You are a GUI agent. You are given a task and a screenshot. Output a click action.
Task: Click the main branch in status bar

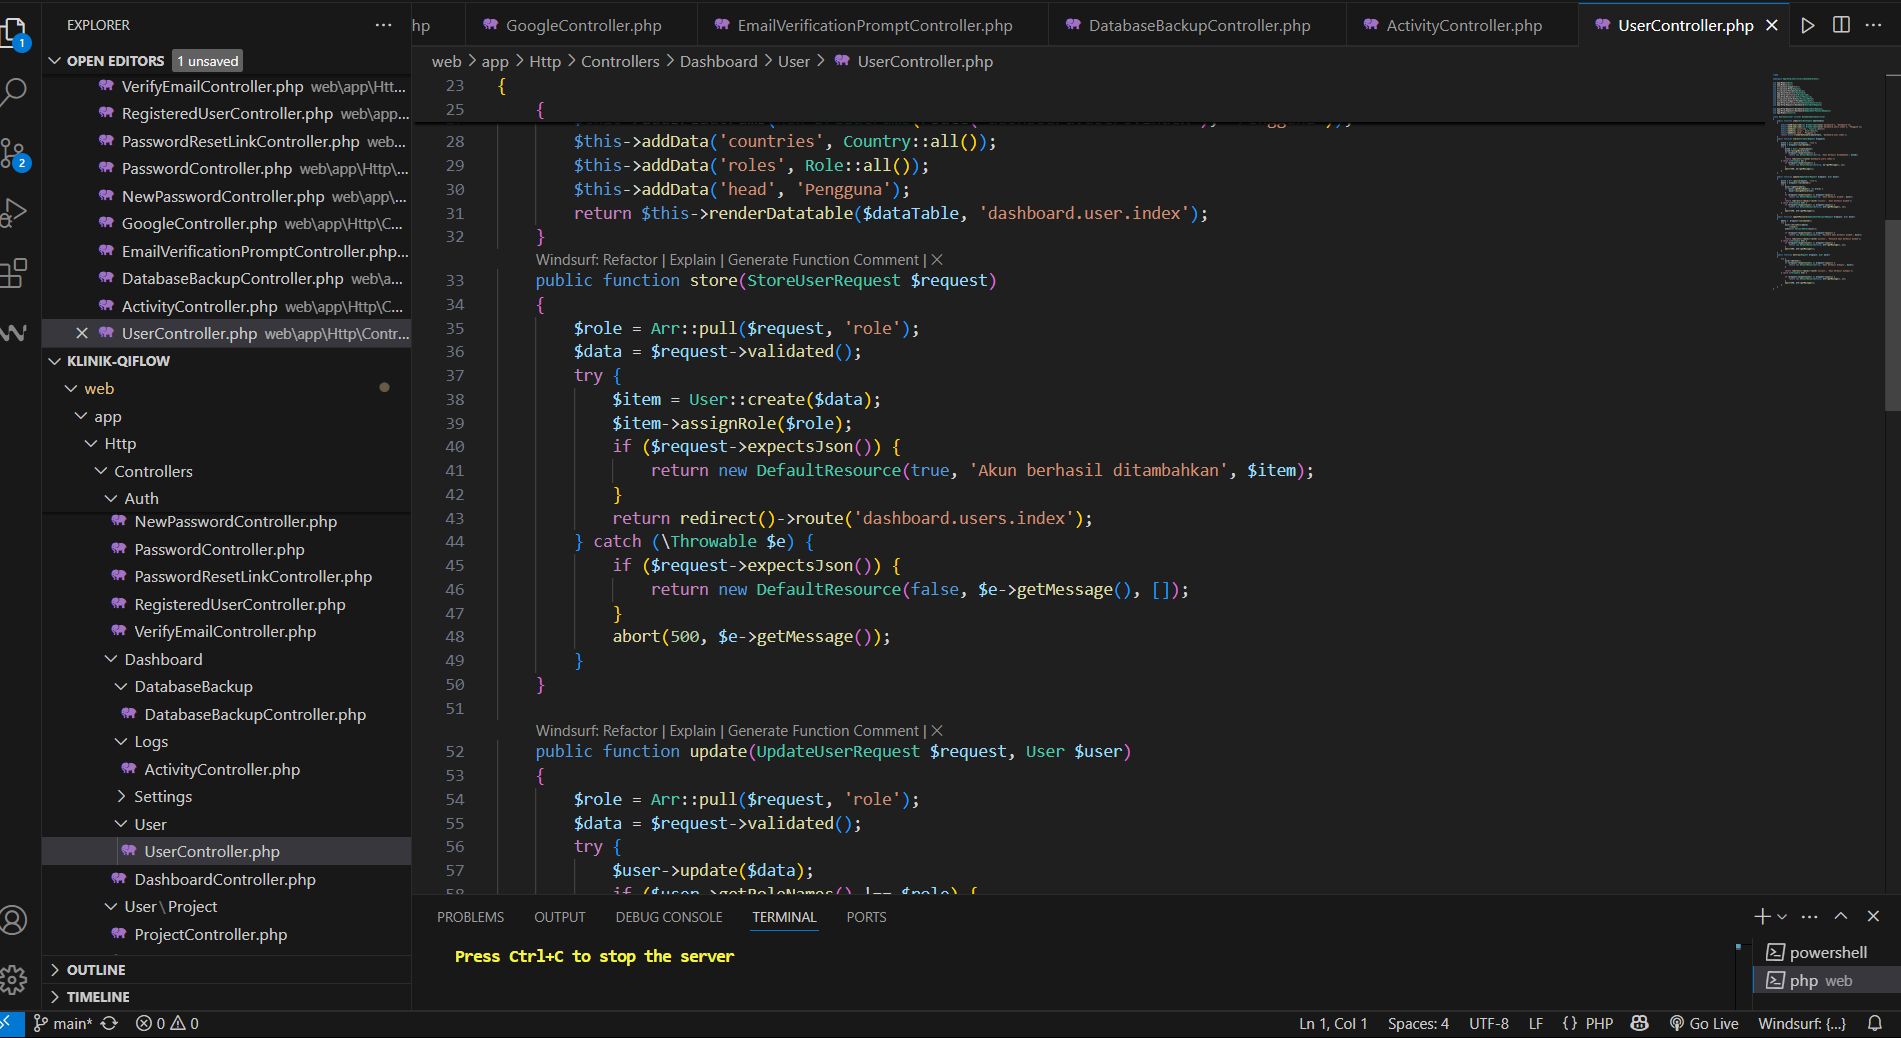(64, 1023)
